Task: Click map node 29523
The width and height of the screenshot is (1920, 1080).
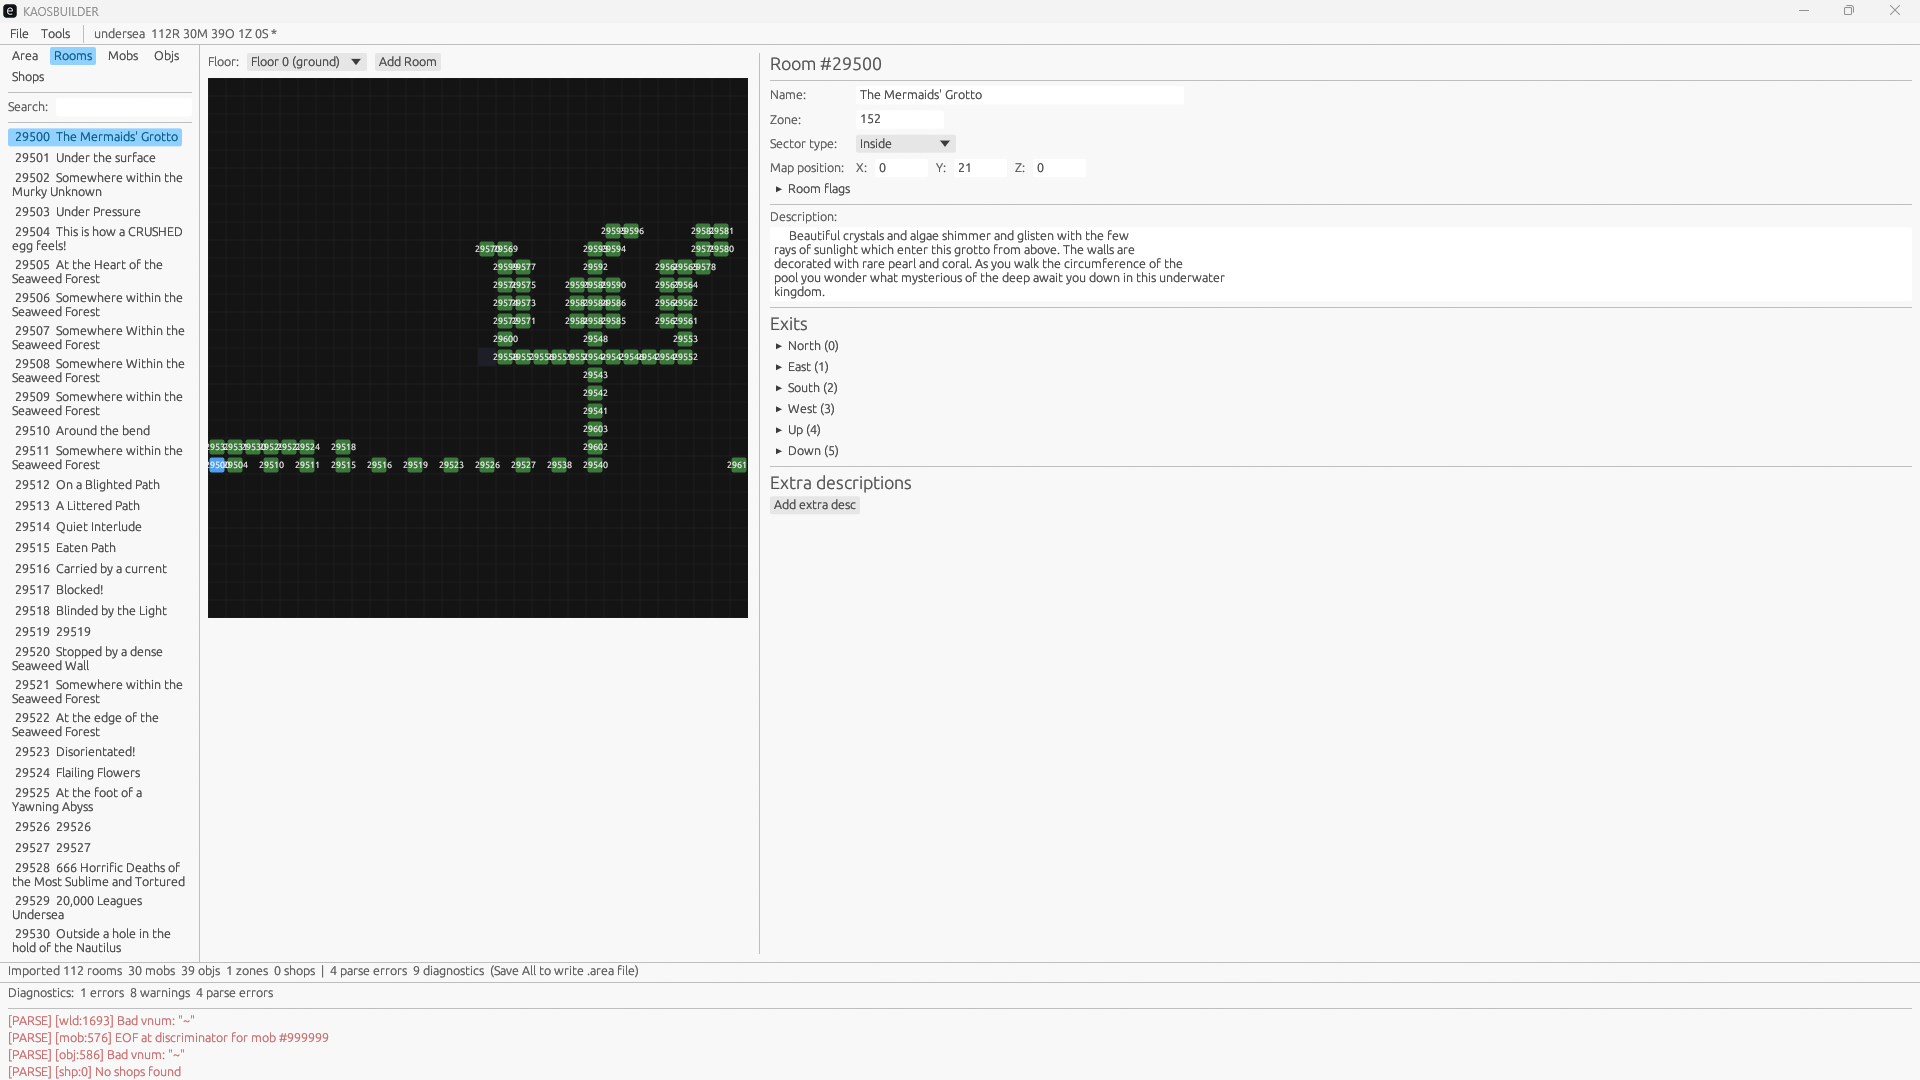Action: (451, 465)
